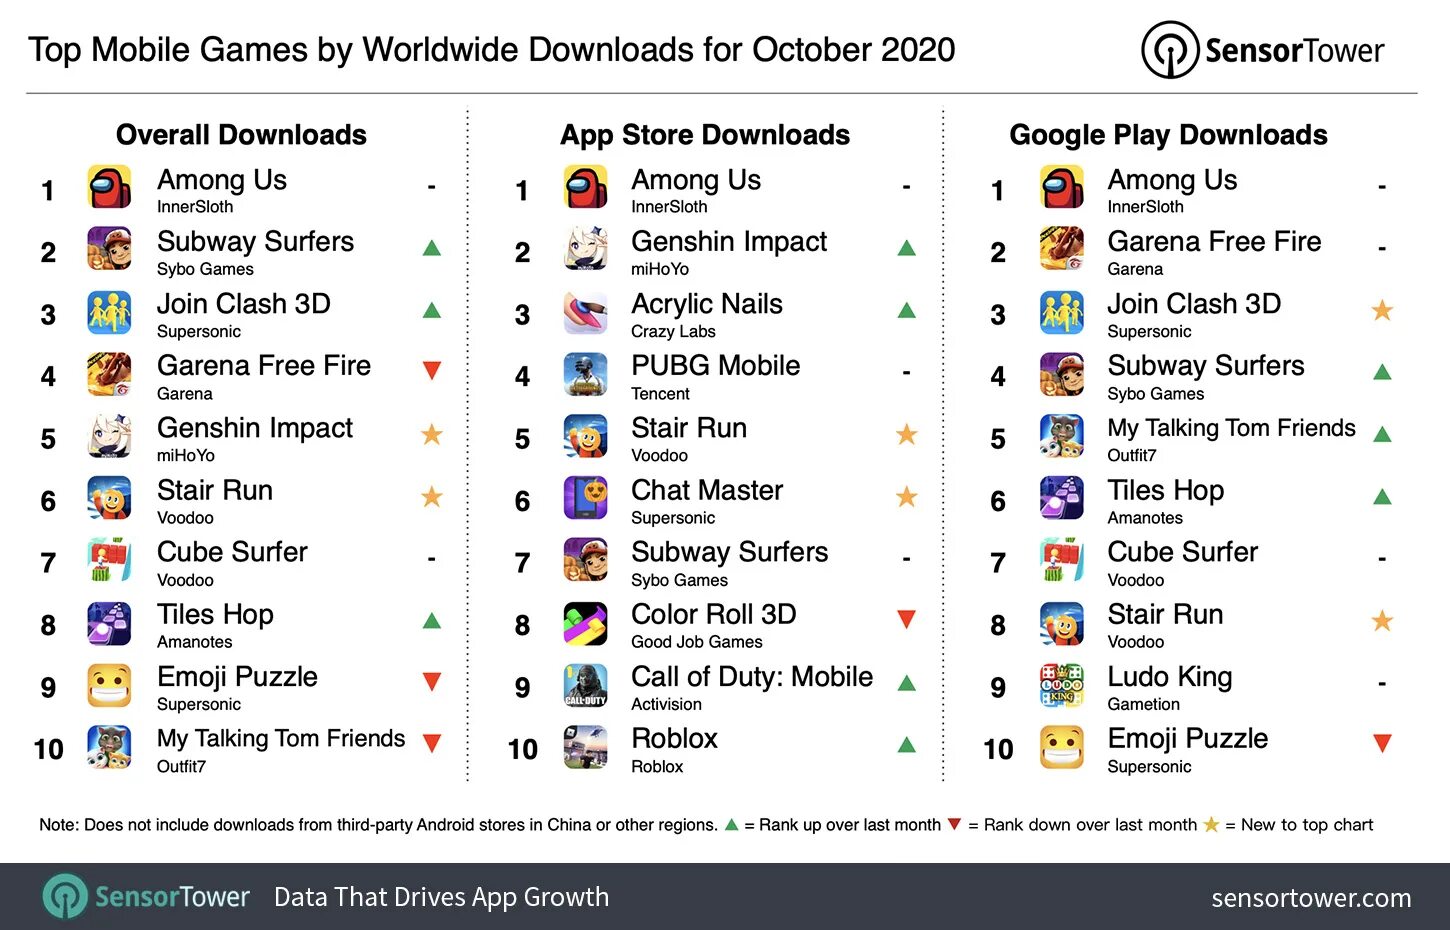Image resolution: width=1450 pixels, height=930 pixels.
Task: Open the Ludo King app icon
Action: pyautogui.click(x=1061, y=686)
